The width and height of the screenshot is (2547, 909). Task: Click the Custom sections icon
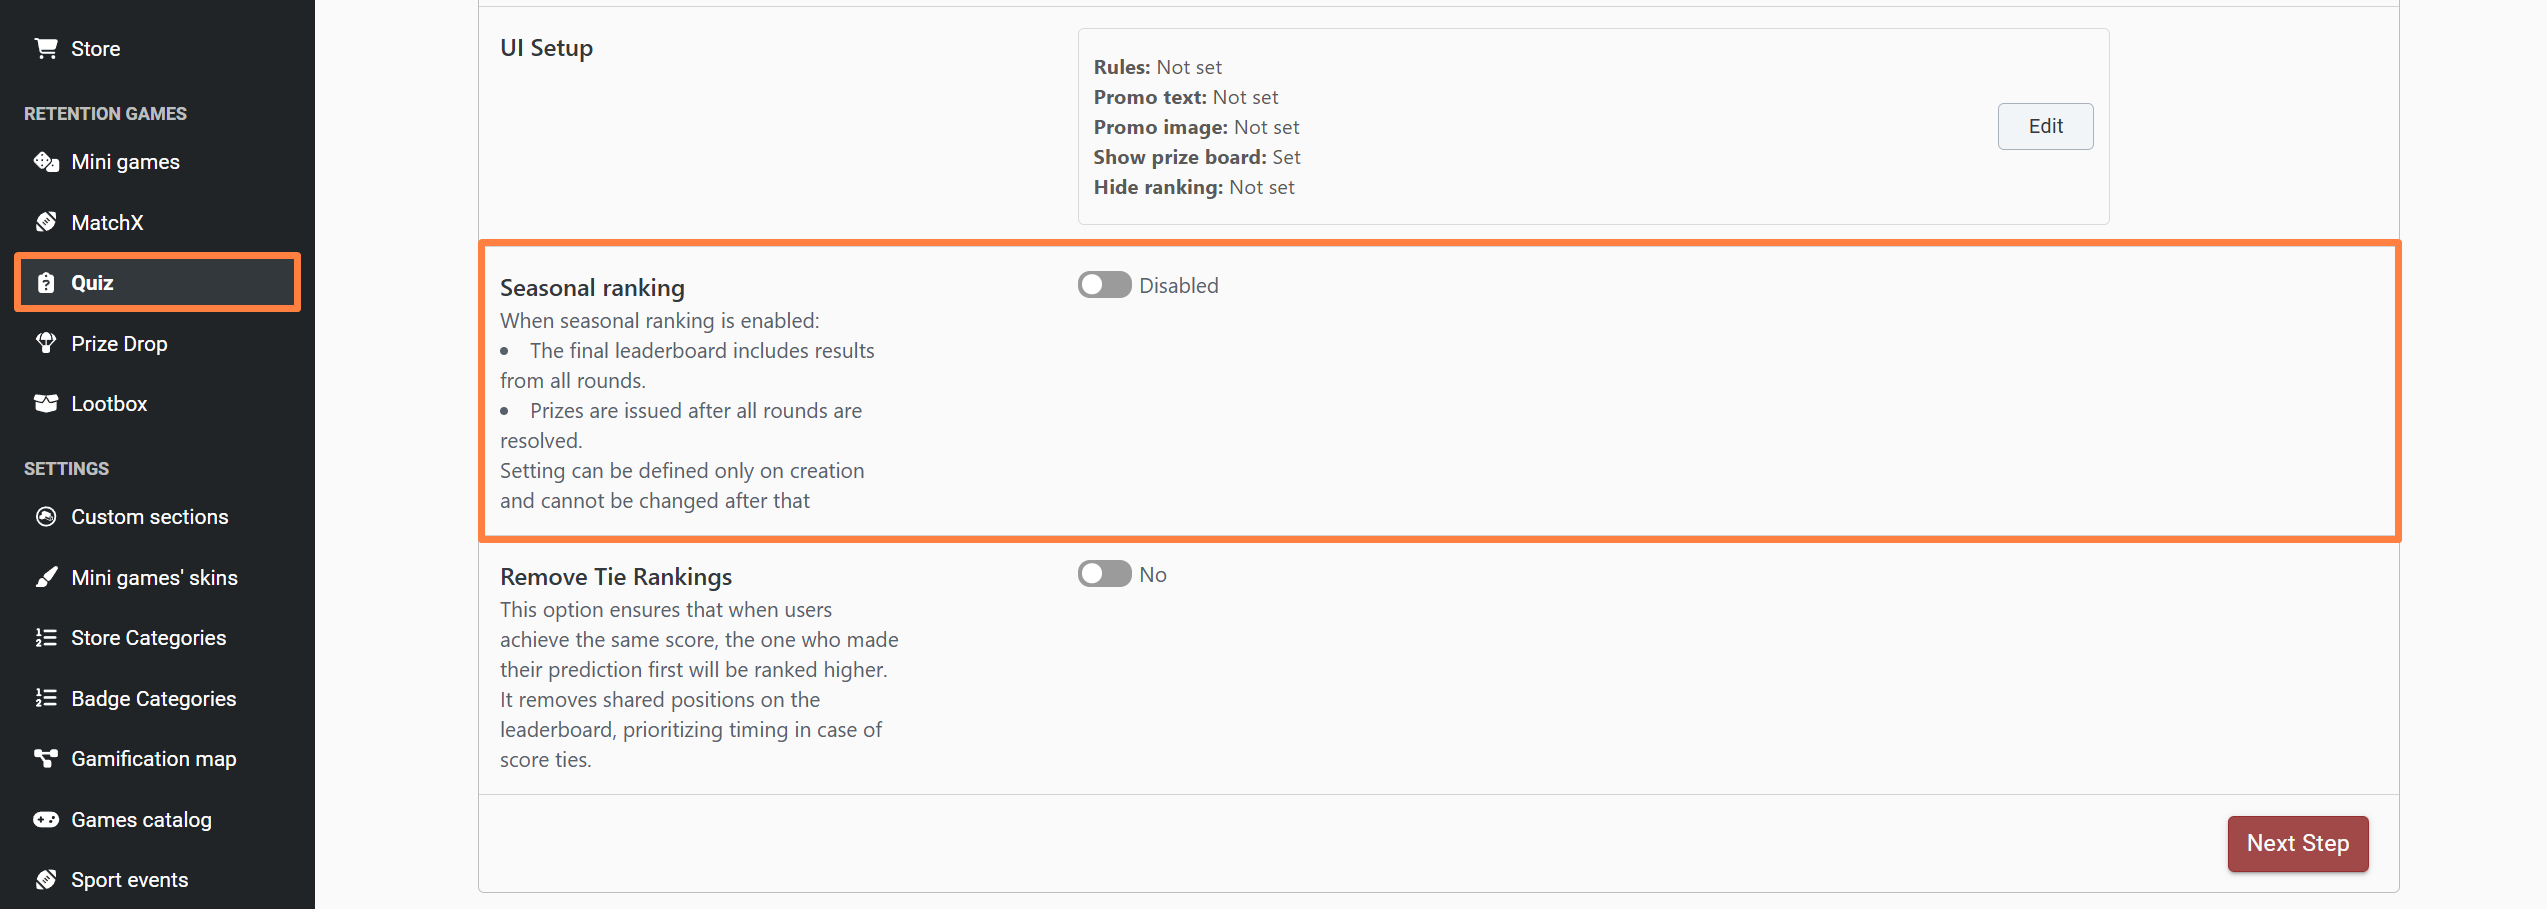(46, 517)
